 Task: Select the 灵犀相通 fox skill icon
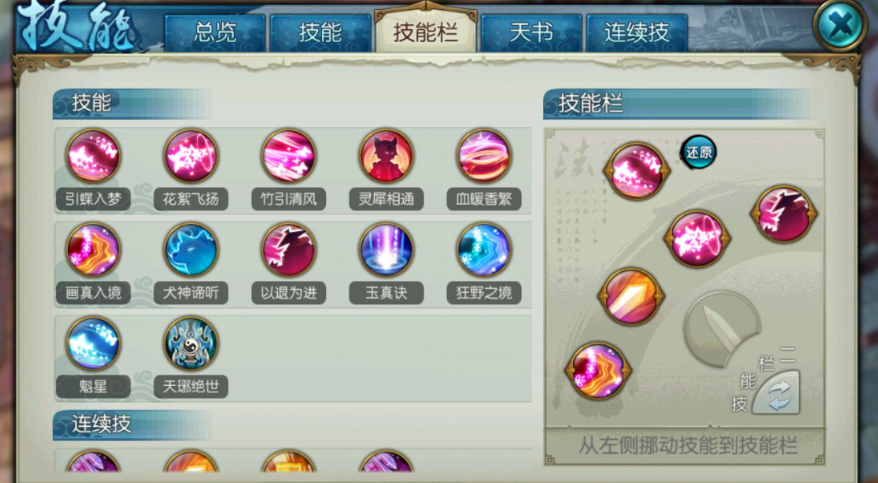(386, 156)
